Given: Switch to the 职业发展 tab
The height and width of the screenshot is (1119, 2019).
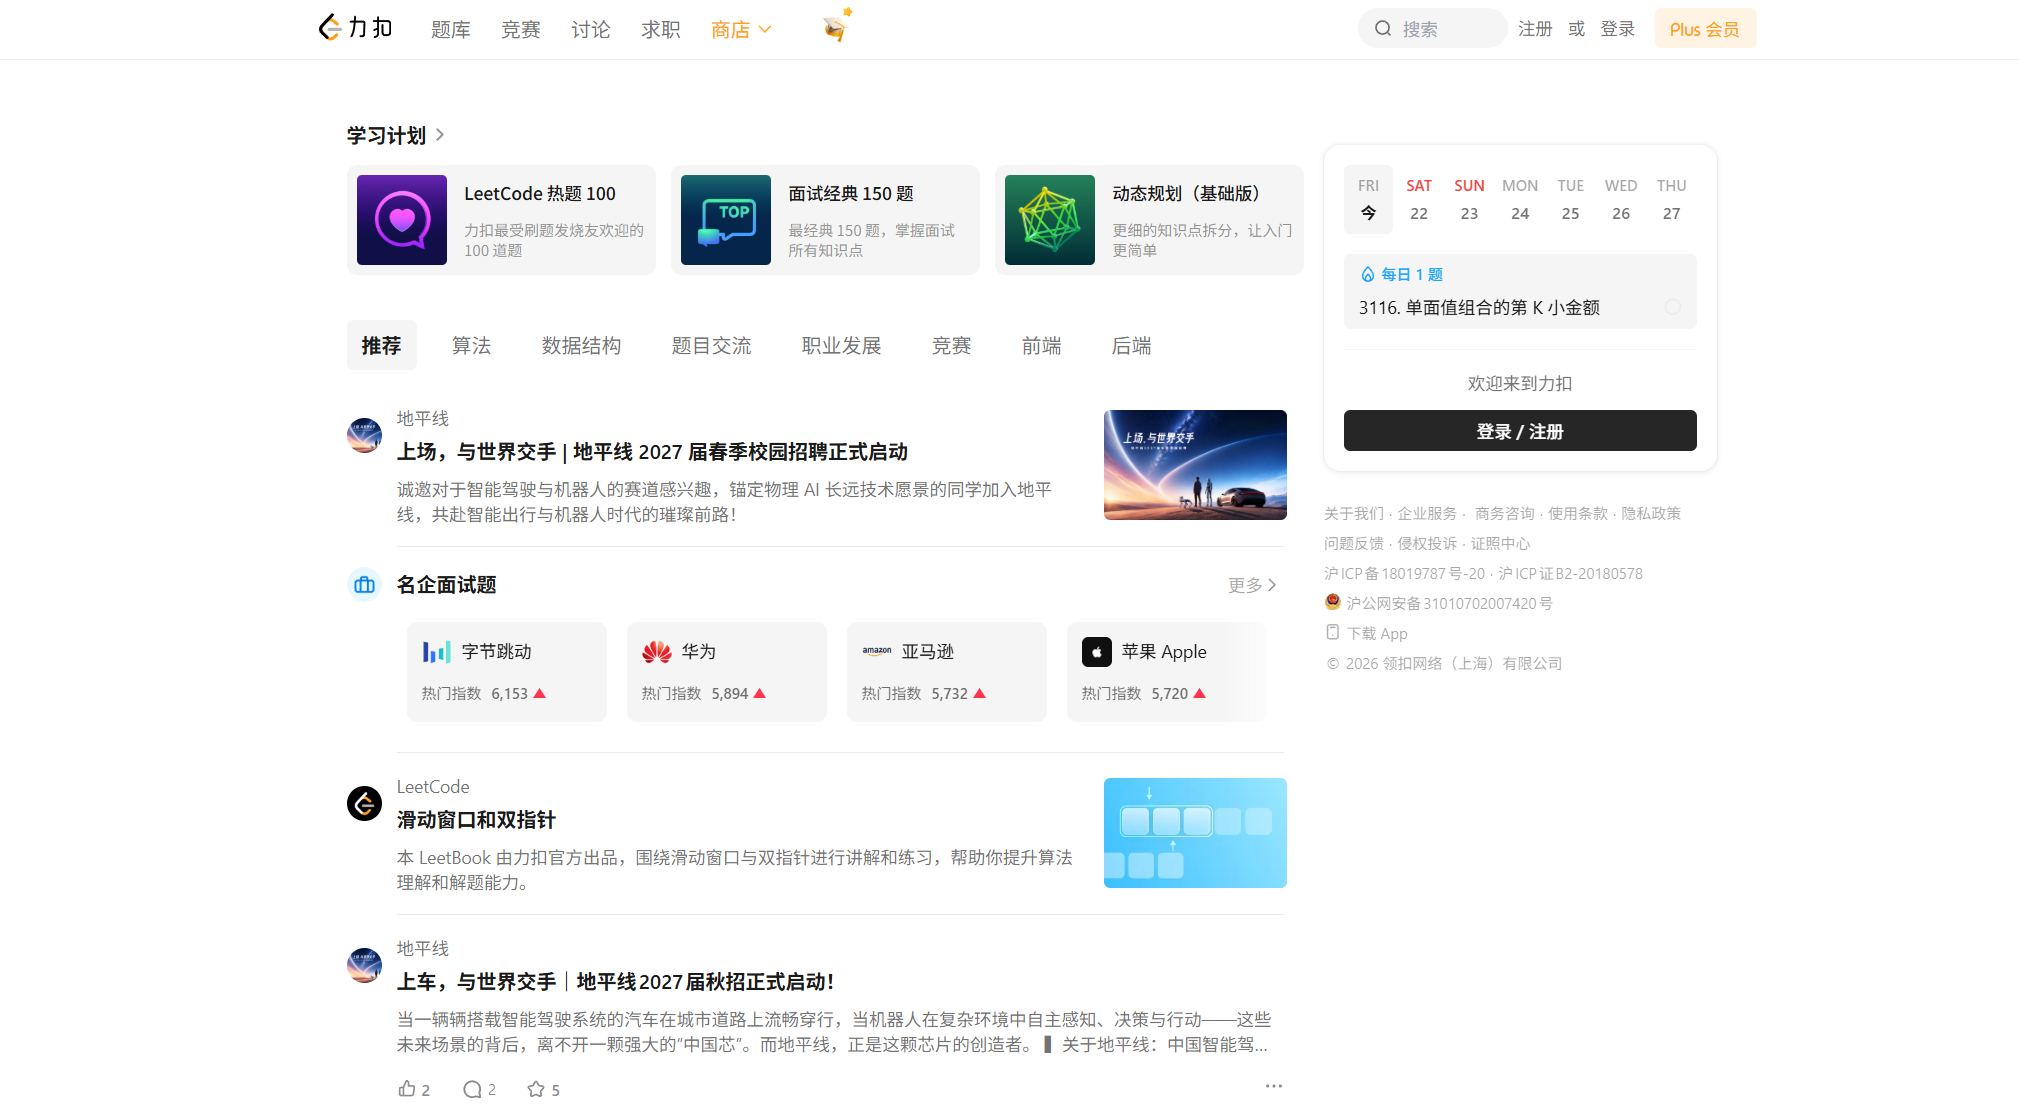Looking at the screenshot, I should tap(842, 345).
